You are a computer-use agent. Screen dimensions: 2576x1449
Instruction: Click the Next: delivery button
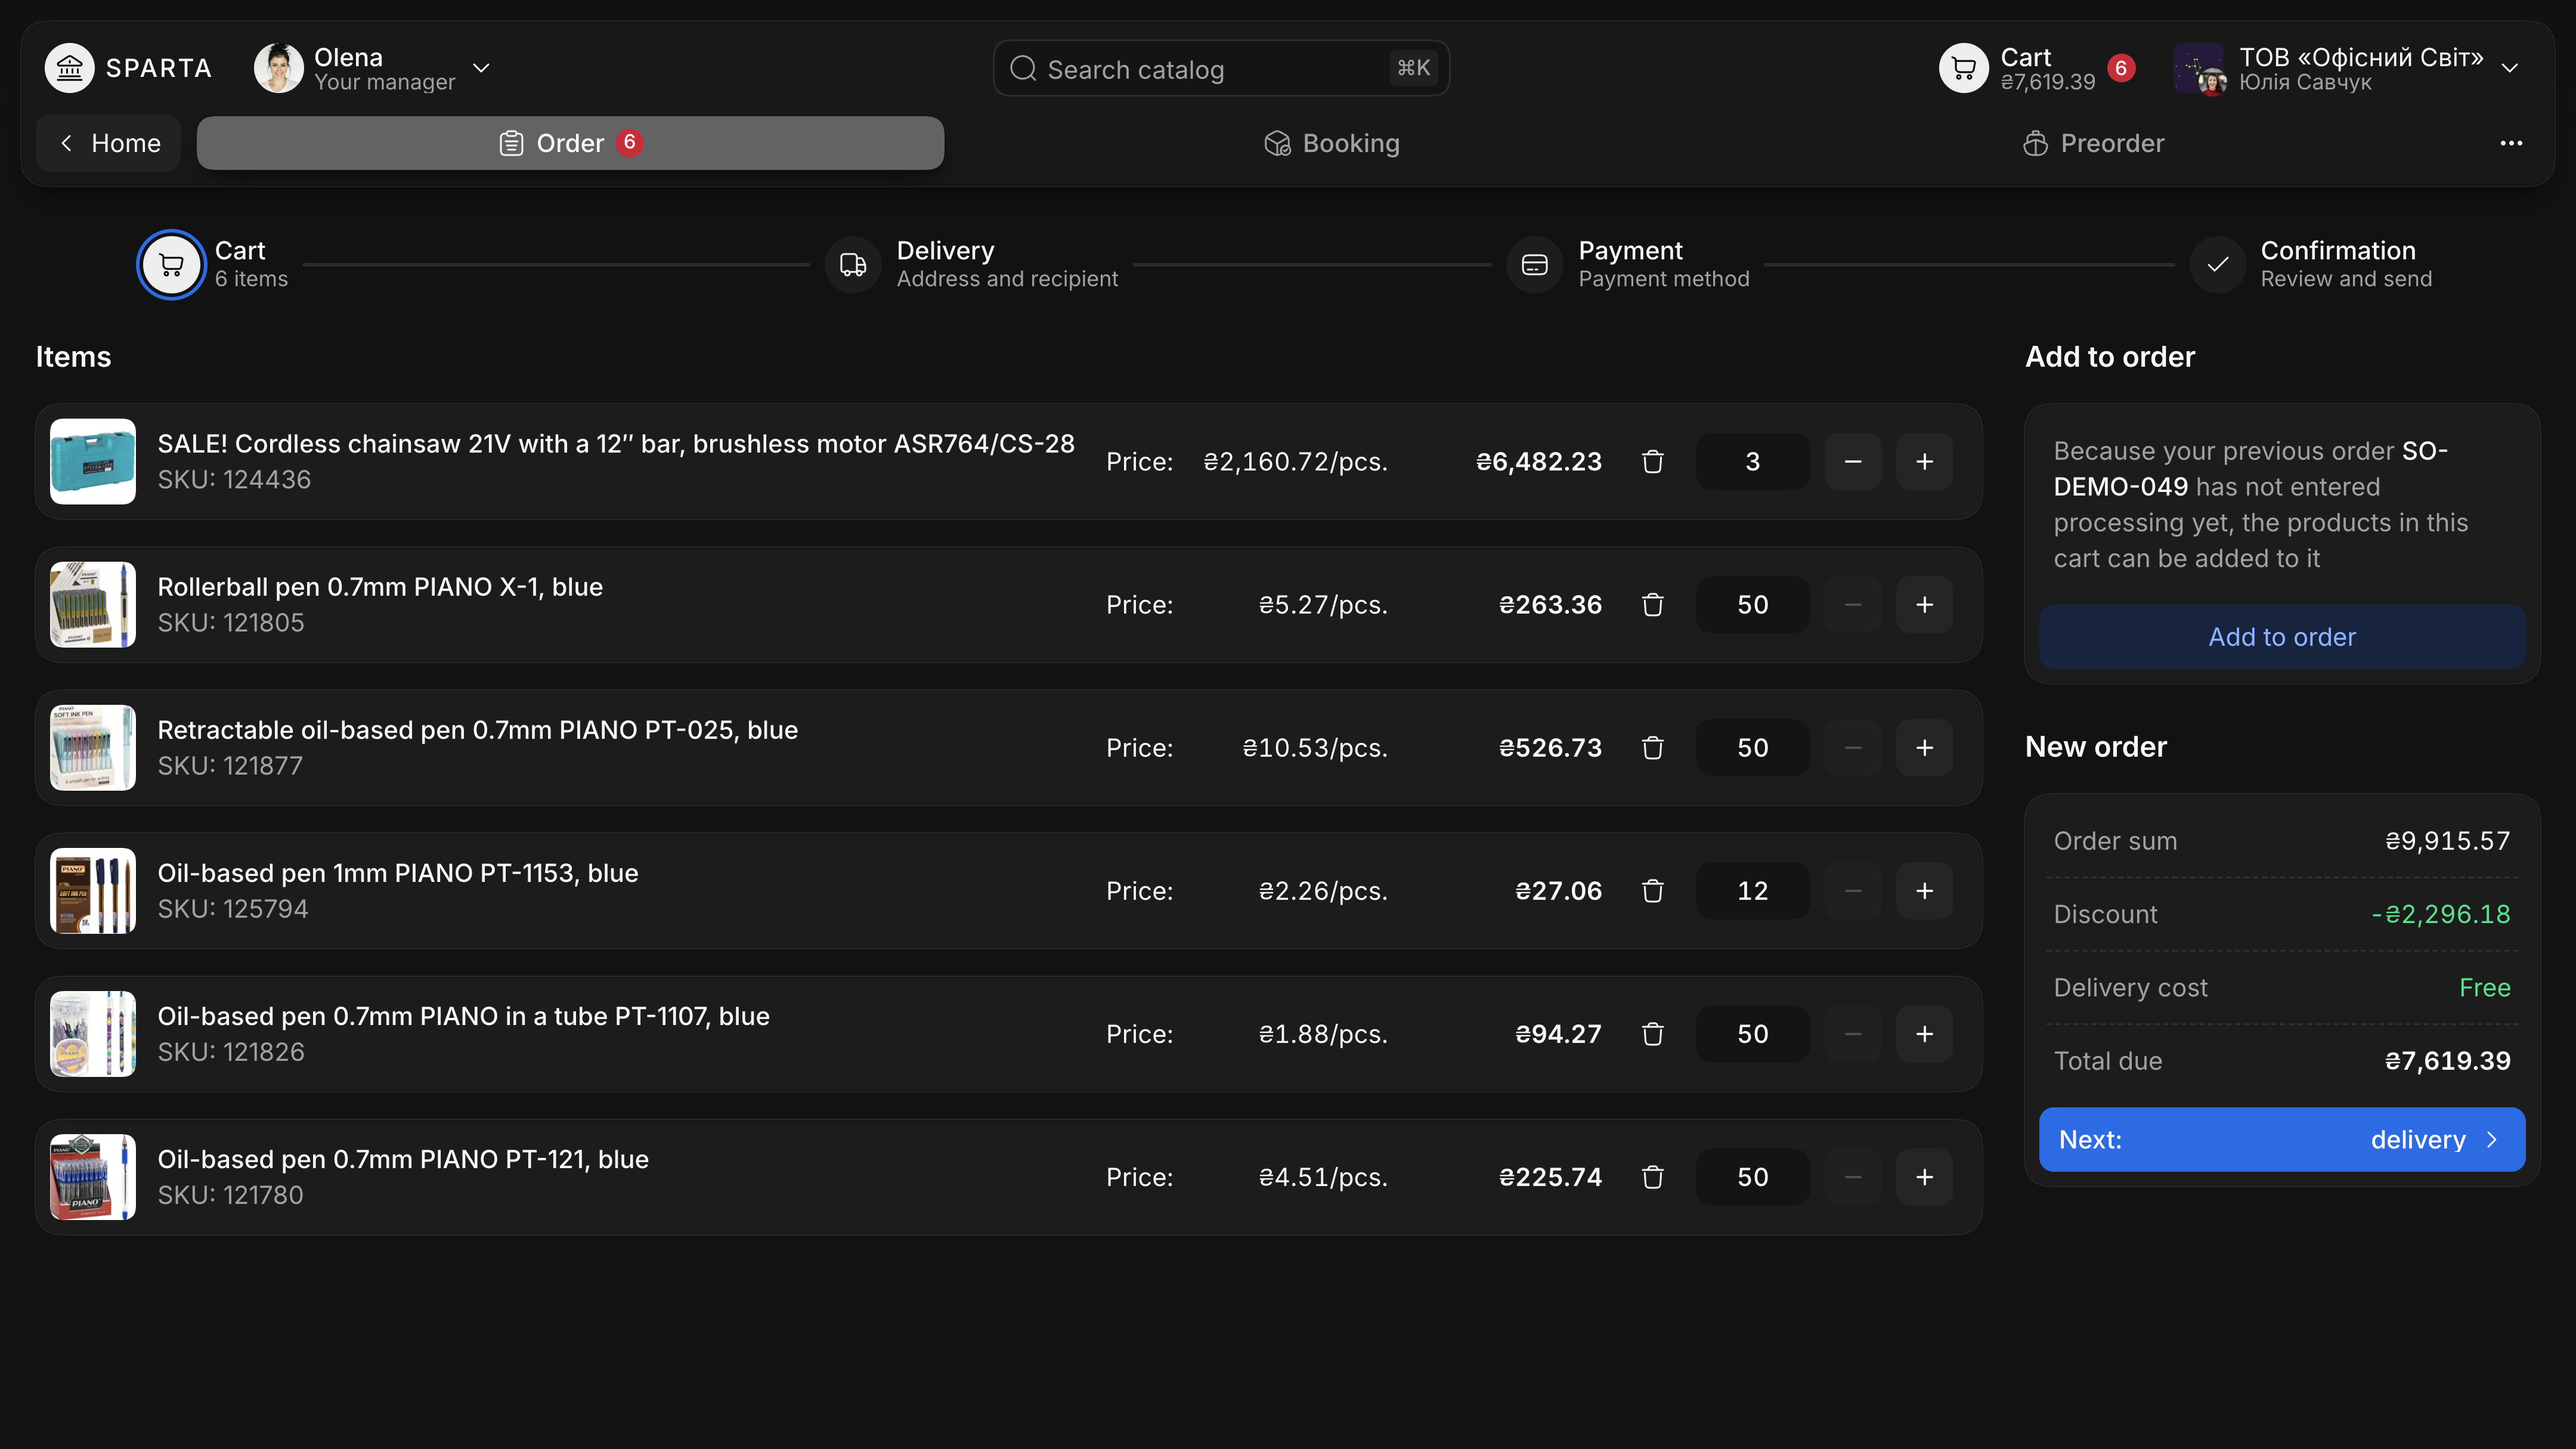pyautogui.click(x=2282, y=1140)
